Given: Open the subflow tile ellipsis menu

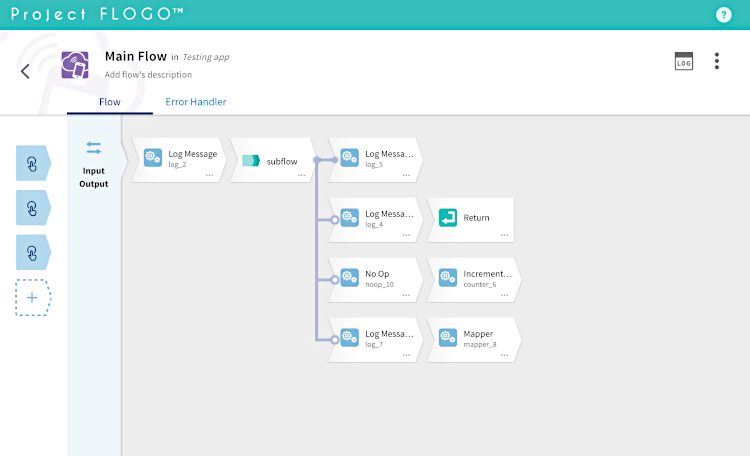Looking at the screenshot, I should coord(302,175).
